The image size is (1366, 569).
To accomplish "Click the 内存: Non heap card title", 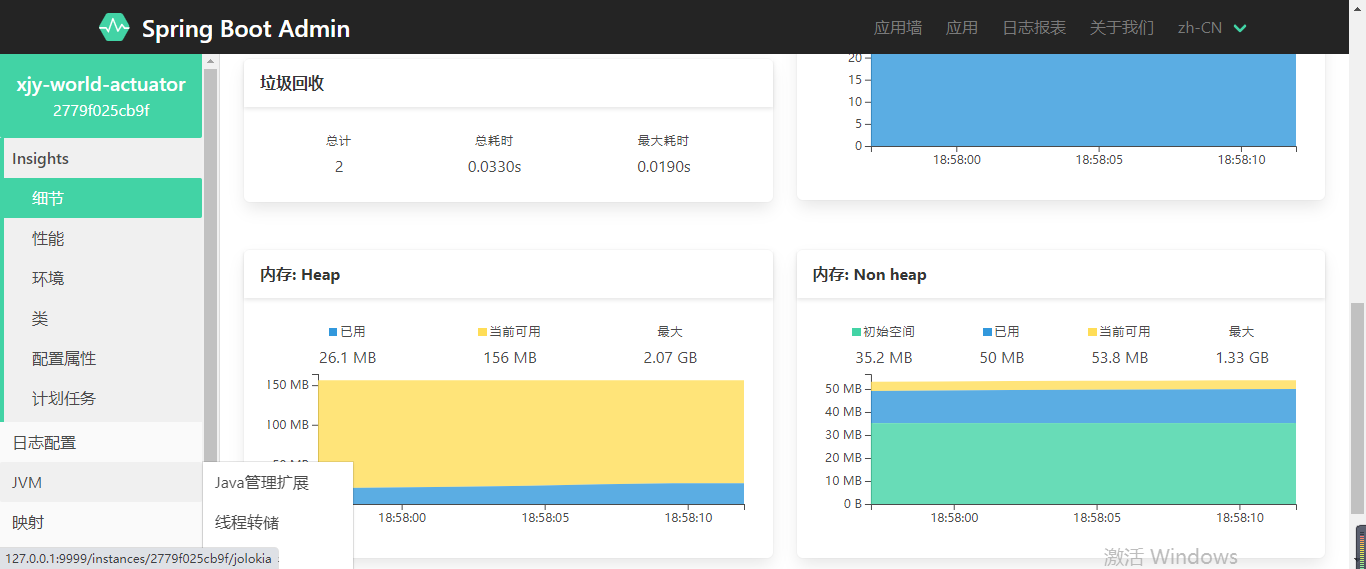I will [x=869, y=274].
